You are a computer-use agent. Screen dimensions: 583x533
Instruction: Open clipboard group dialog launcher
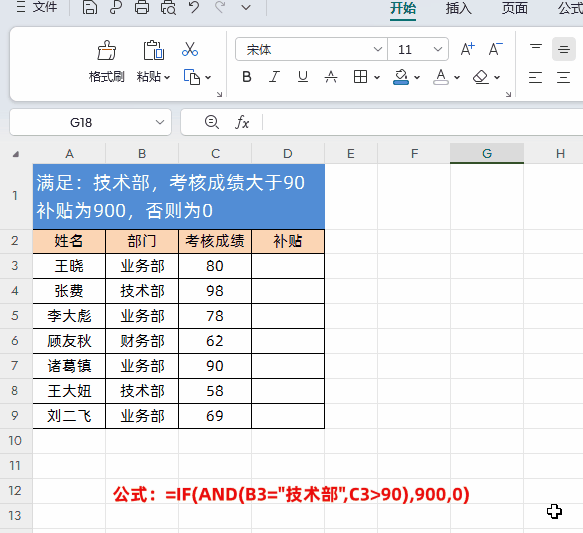click(219, 94)
